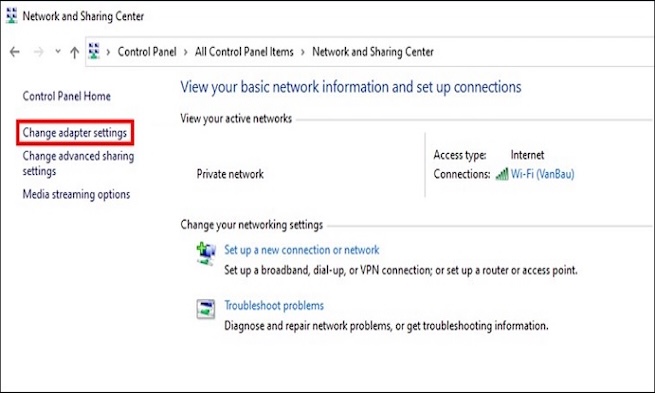Select Control Panel in the breadcrumb path
655x393 pixels.
[147, 52]
